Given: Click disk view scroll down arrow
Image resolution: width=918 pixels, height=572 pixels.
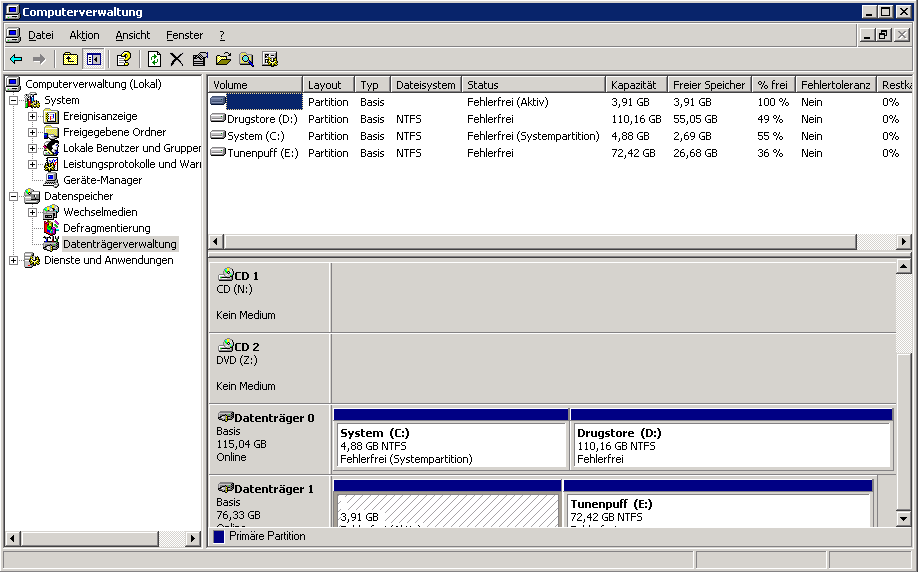Looking at the screenshot, I should [x=903, y=518].
